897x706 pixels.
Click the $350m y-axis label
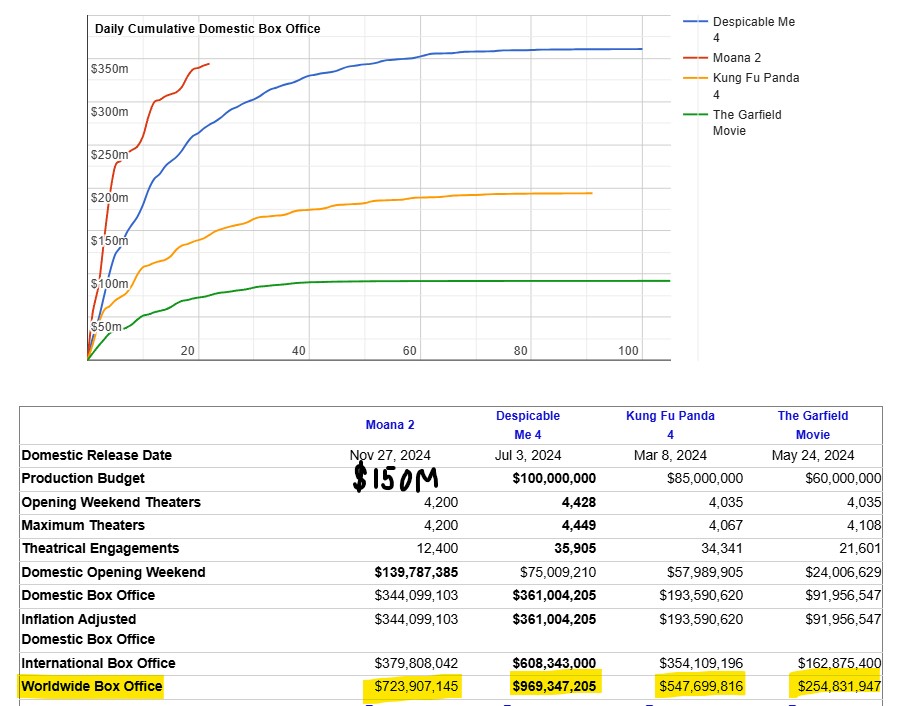(x=109, y=69)
